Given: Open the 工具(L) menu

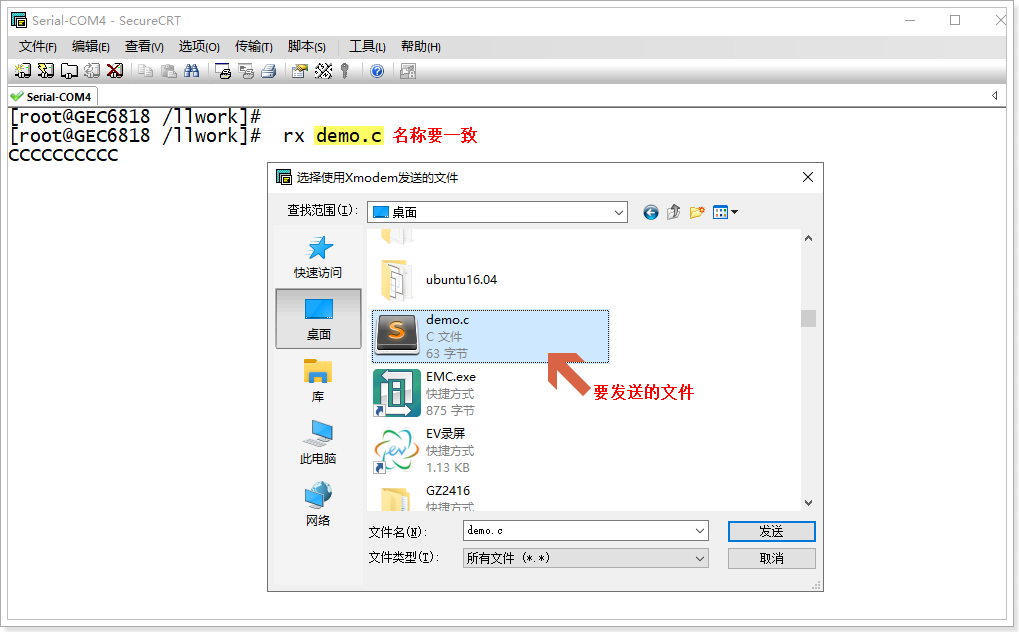Looking at the screenshot, I should click(367, 47).
